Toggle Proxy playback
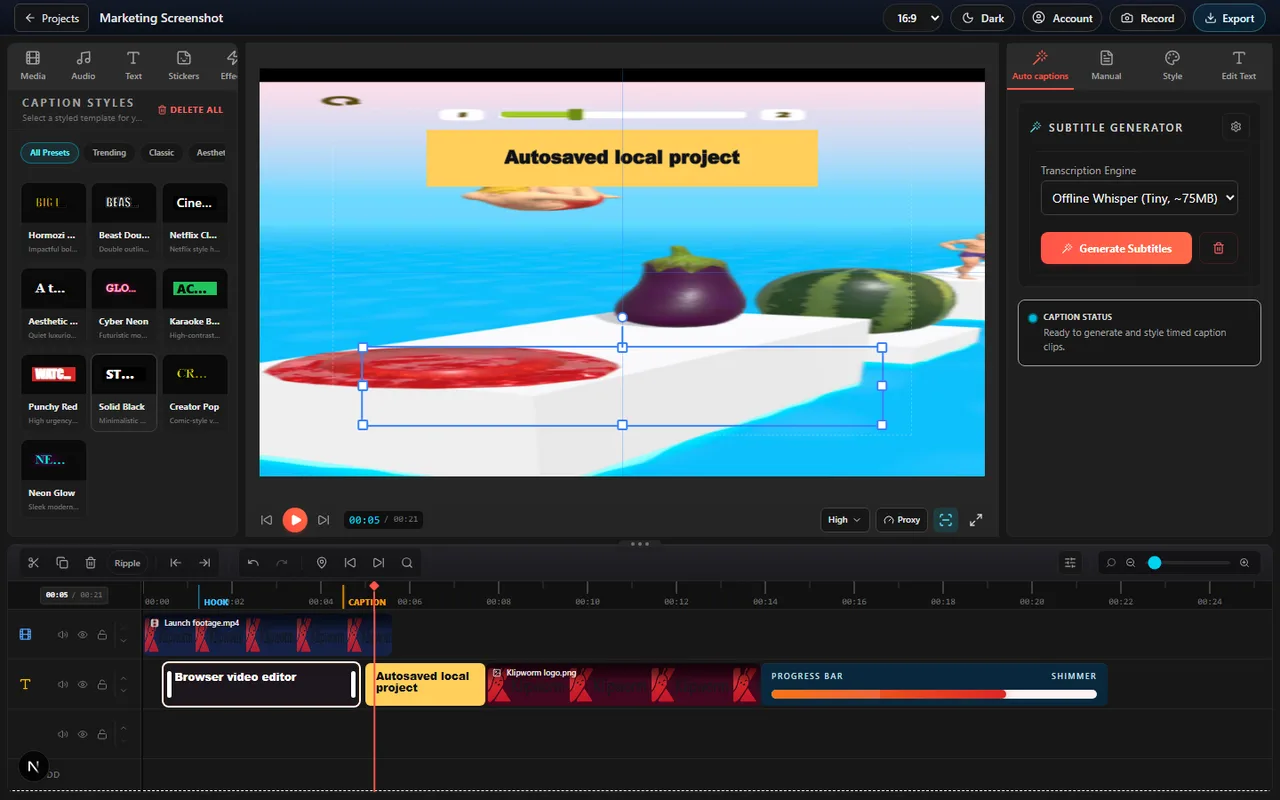The image size is (1280, 800). tap(901, 520)
